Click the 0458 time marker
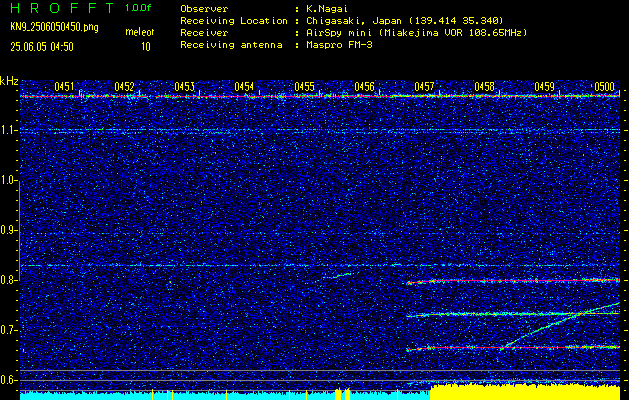 pyautogui.click(x=484, y=86)
